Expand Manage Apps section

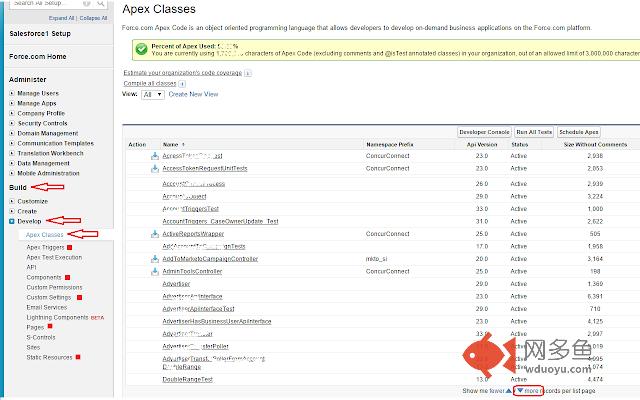[12, 103]
